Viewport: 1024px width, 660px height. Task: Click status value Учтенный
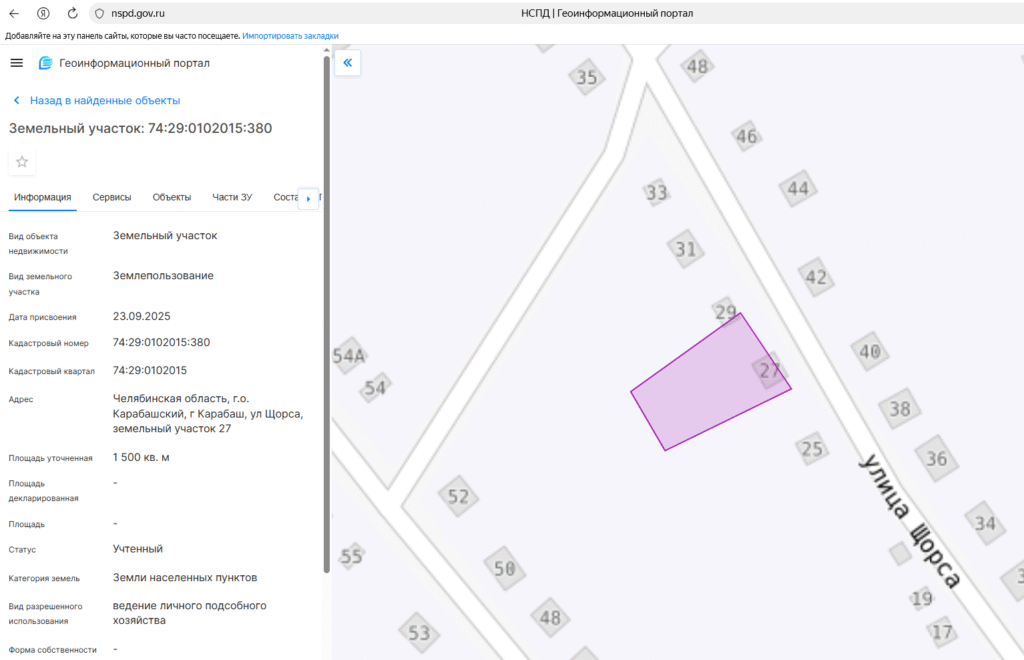point(138,549)
